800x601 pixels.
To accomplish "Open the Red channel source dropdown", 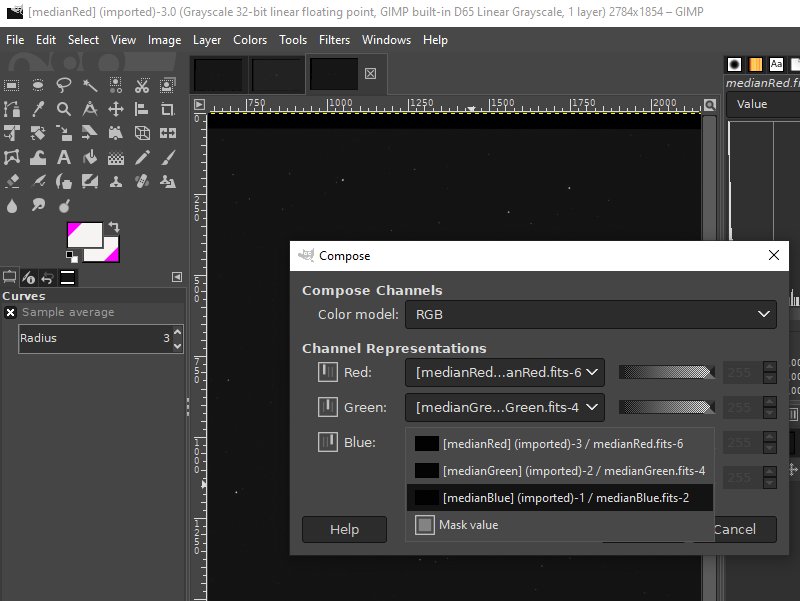I will 505,372.
